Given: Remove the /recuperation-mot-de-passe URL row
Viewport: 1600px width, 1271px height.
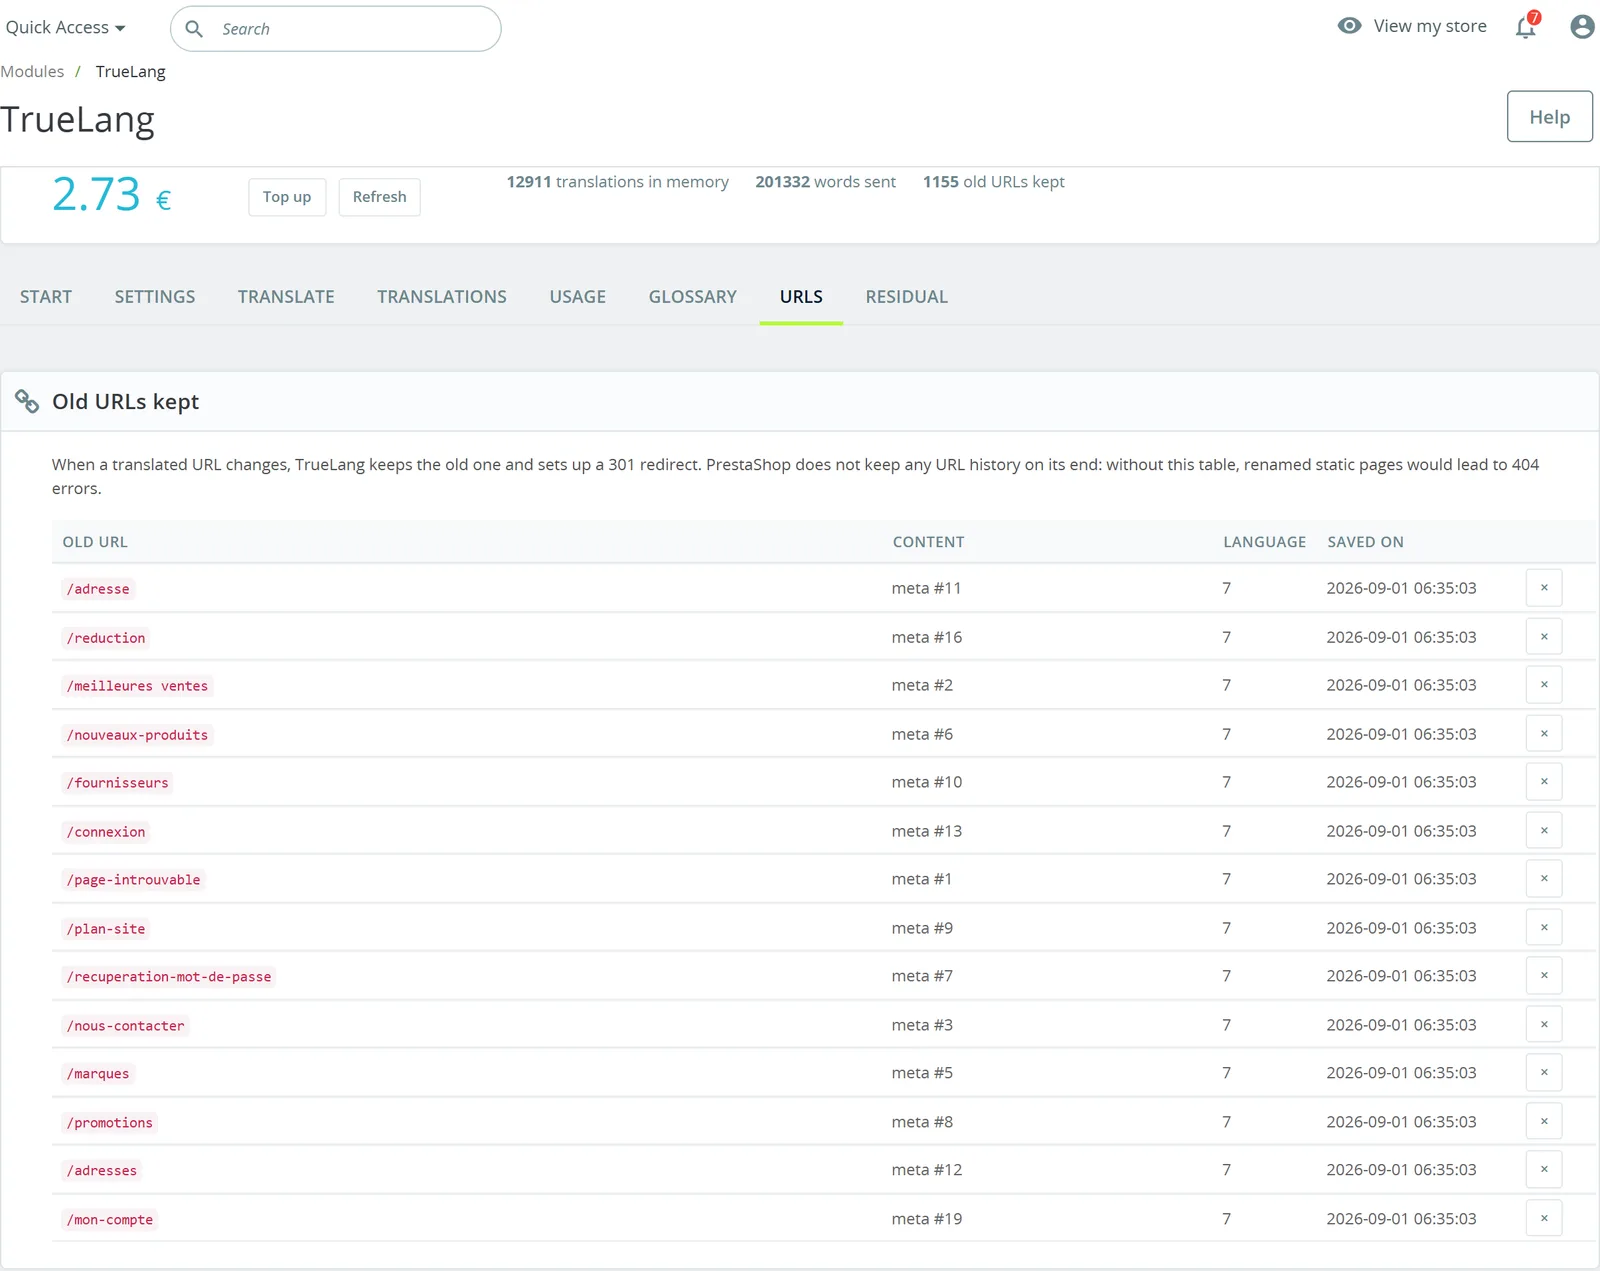Looking at the screenshot, I should tap(1544, 976).
